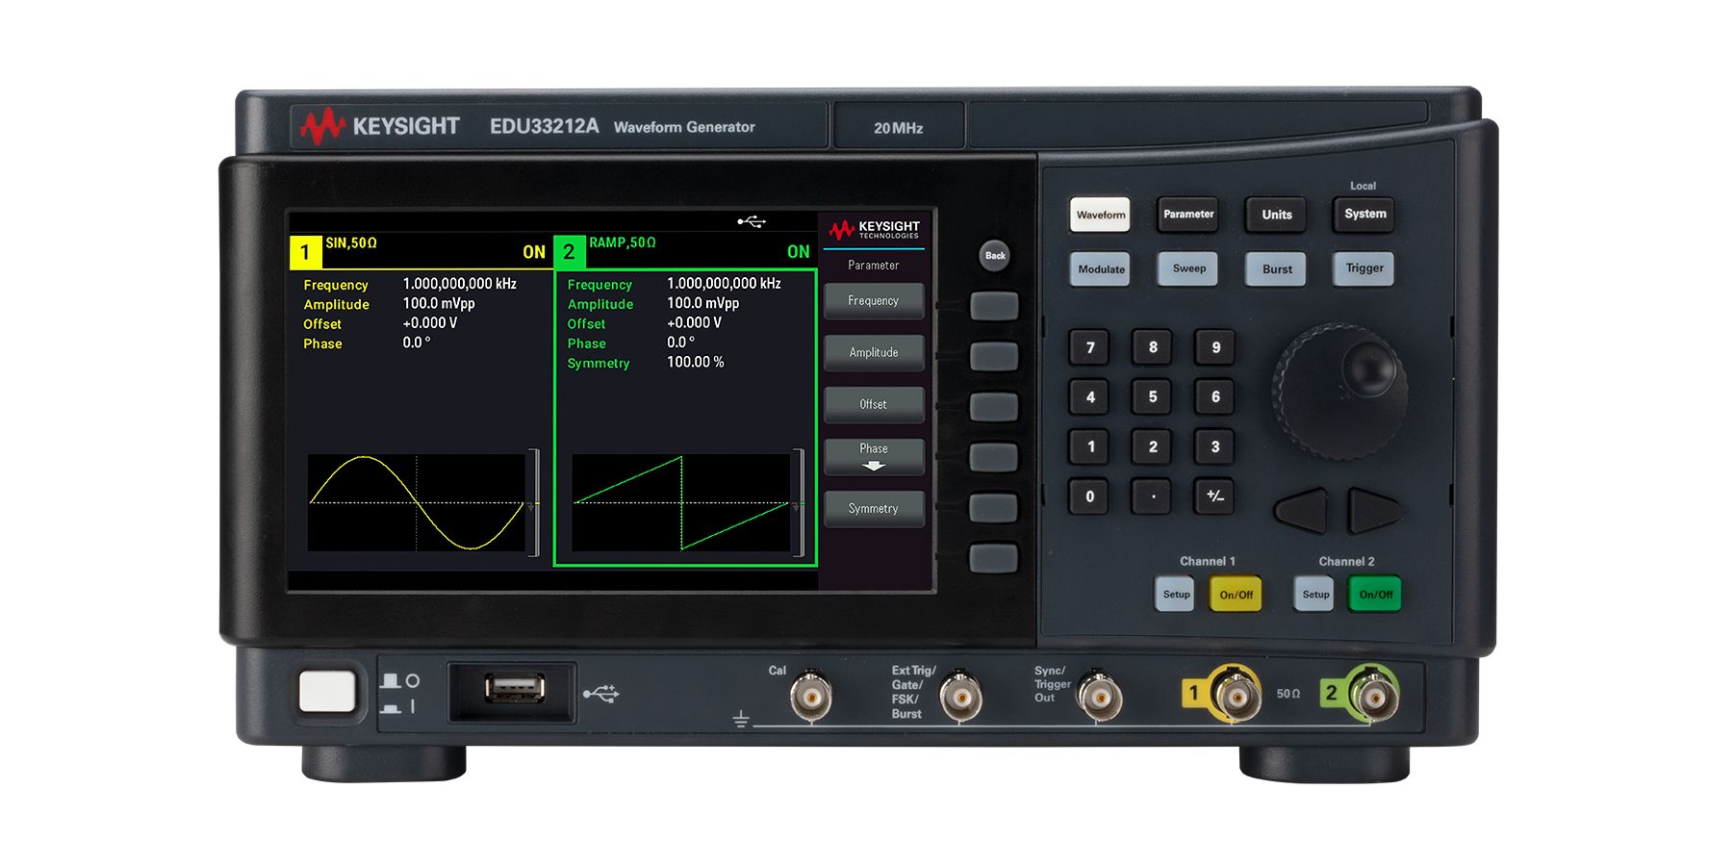Hit the Units key
The width and height of the screenshot is (1709, 866).
tap(1276, 214)
